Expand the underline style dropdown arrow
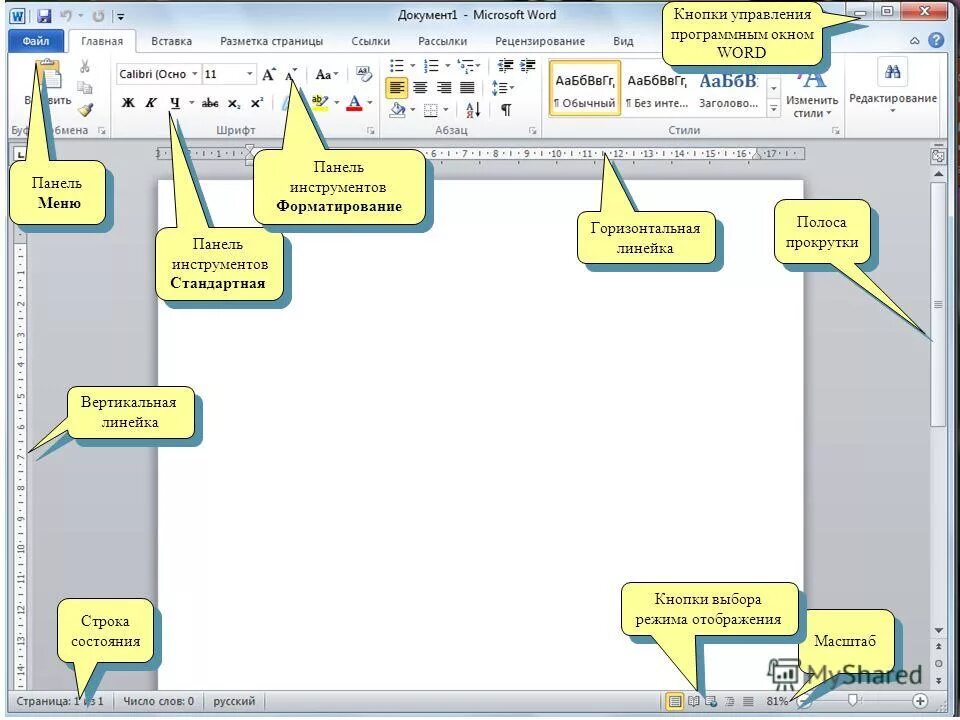Screen dimensions: 960x720 [192, 103]
